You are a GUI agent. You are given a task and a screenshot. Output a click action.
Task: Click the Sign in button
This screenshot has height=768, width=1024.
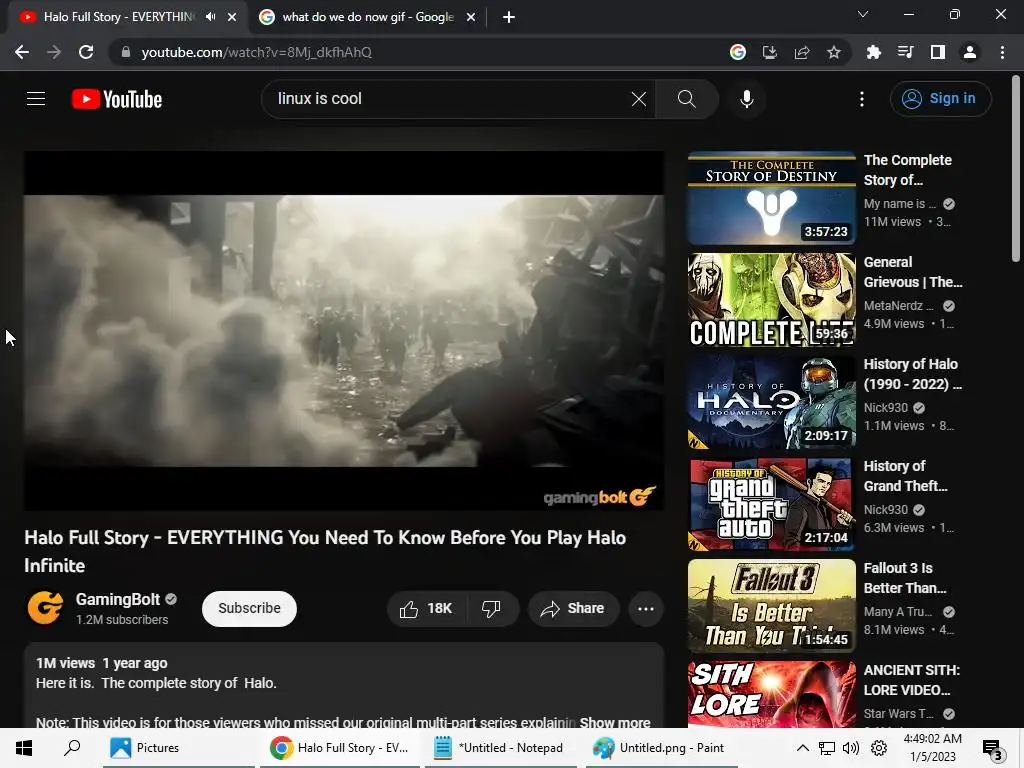point(940,99)
